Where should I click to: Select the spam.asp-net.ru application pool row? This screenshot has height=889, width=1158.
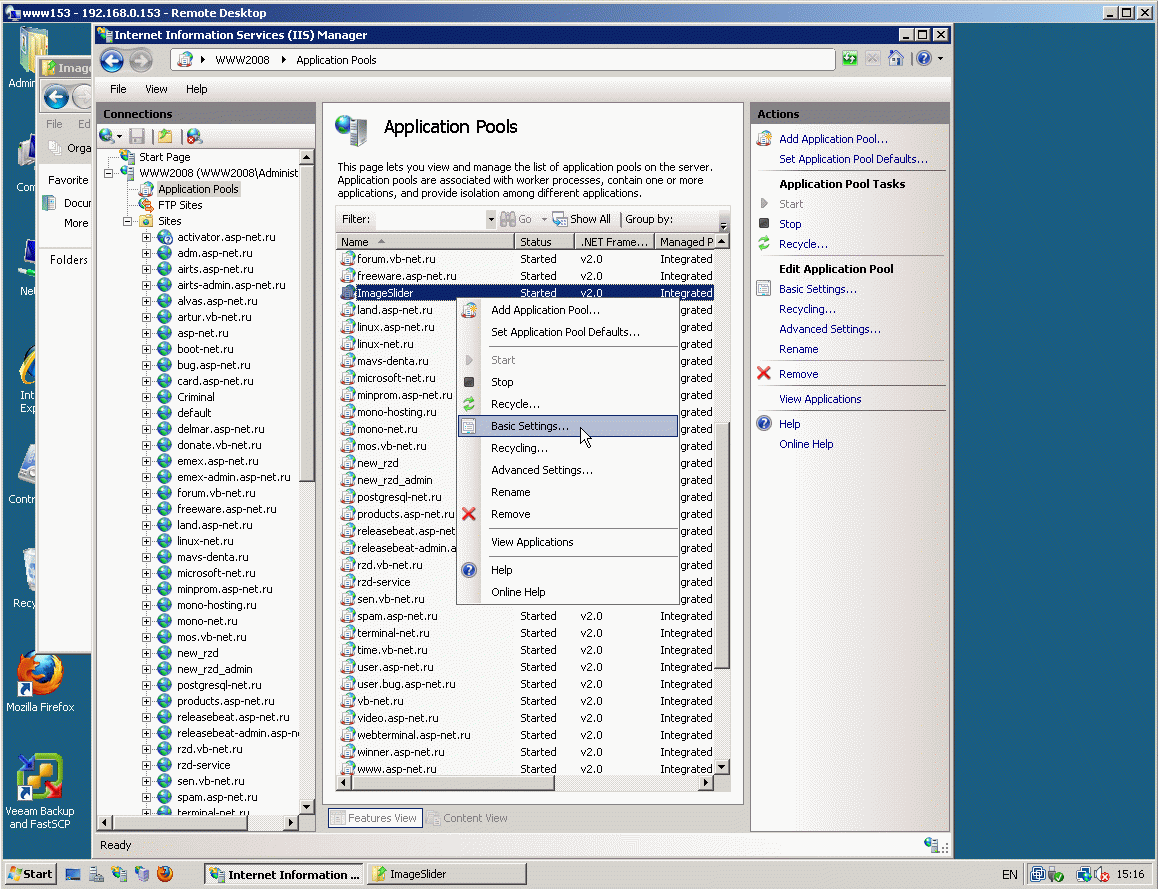[x=526, y=617]
